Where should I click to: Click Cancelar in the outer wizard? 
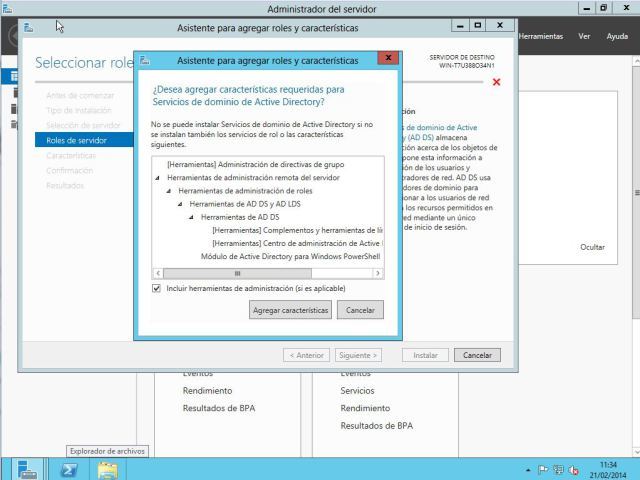coord(477,355)
